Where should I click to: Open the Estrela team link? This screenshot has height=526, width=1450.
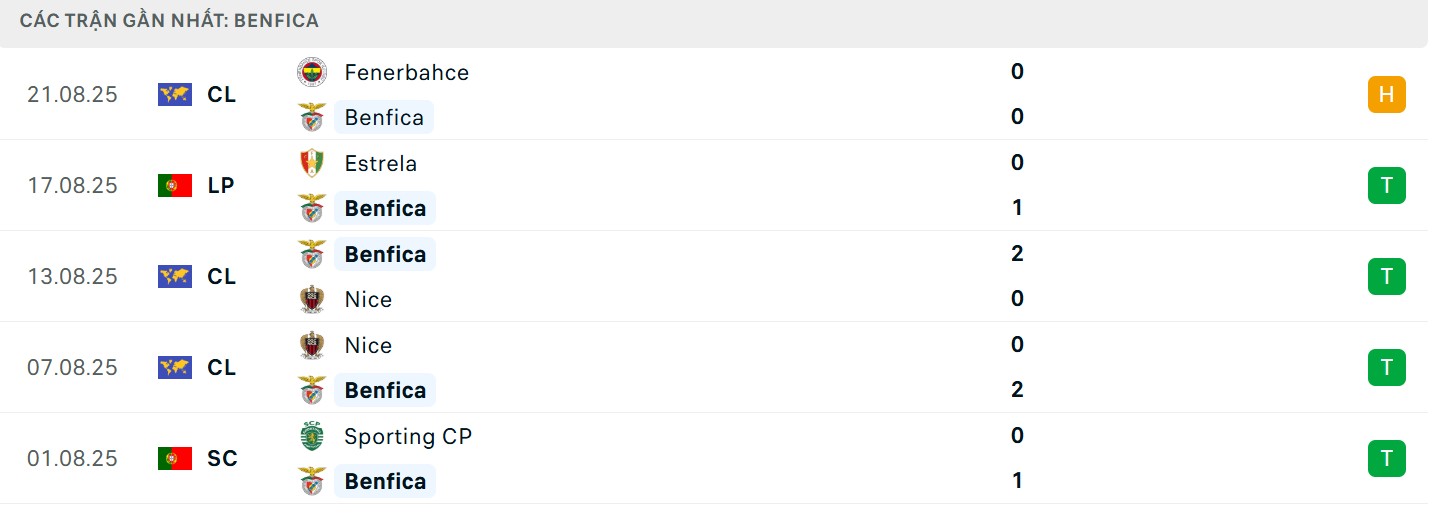click(x=381, y=163)
